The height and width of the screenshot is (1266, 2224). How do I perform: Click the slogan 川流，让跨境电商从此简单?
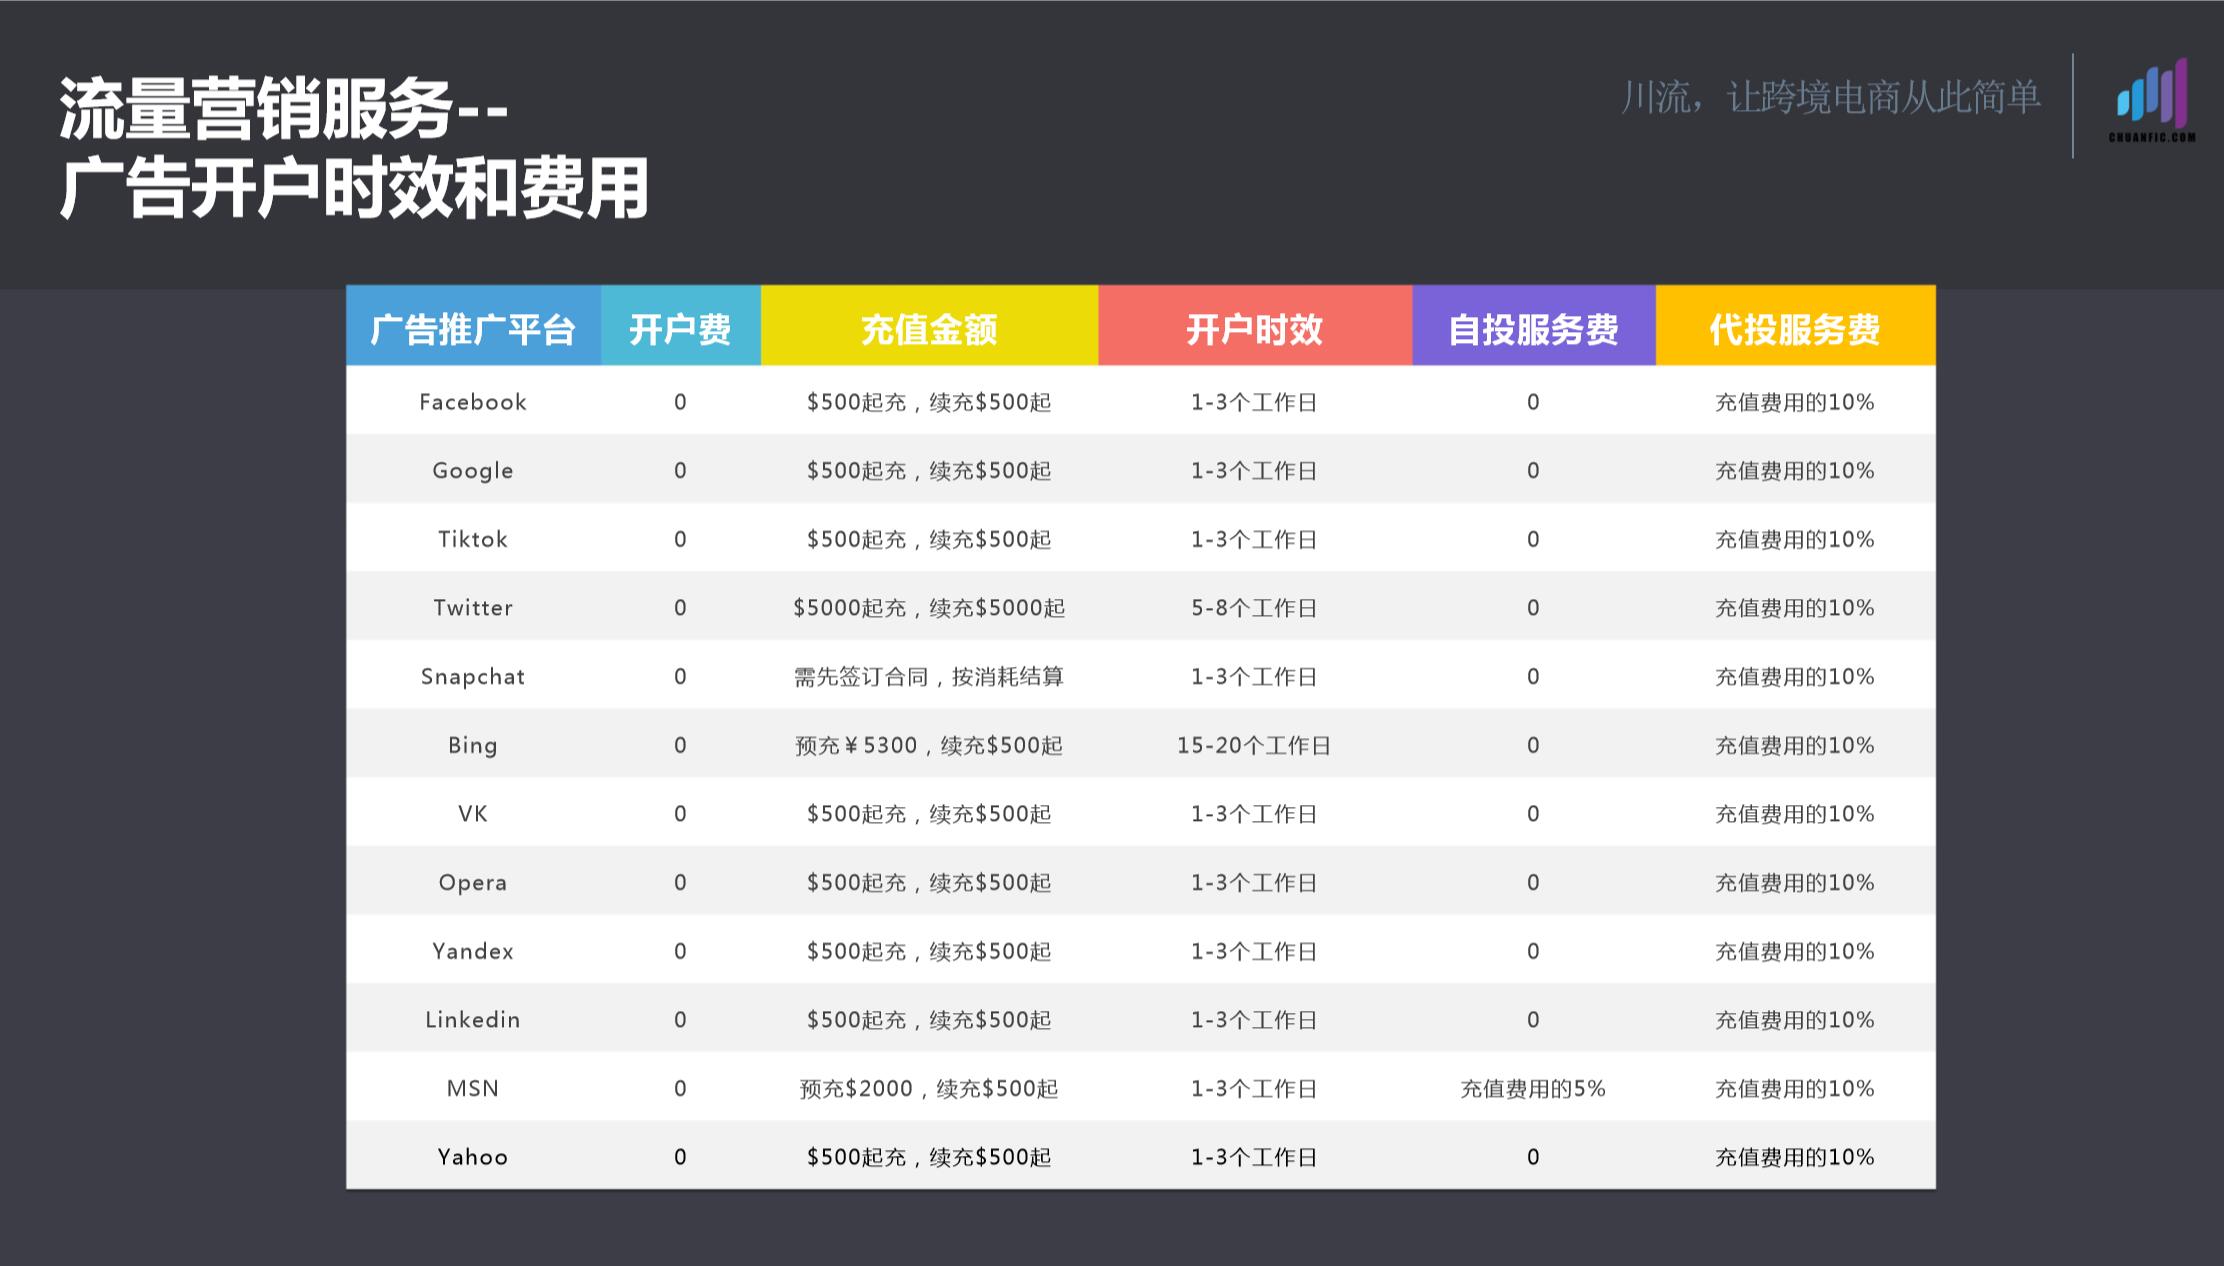point(1830,98)
